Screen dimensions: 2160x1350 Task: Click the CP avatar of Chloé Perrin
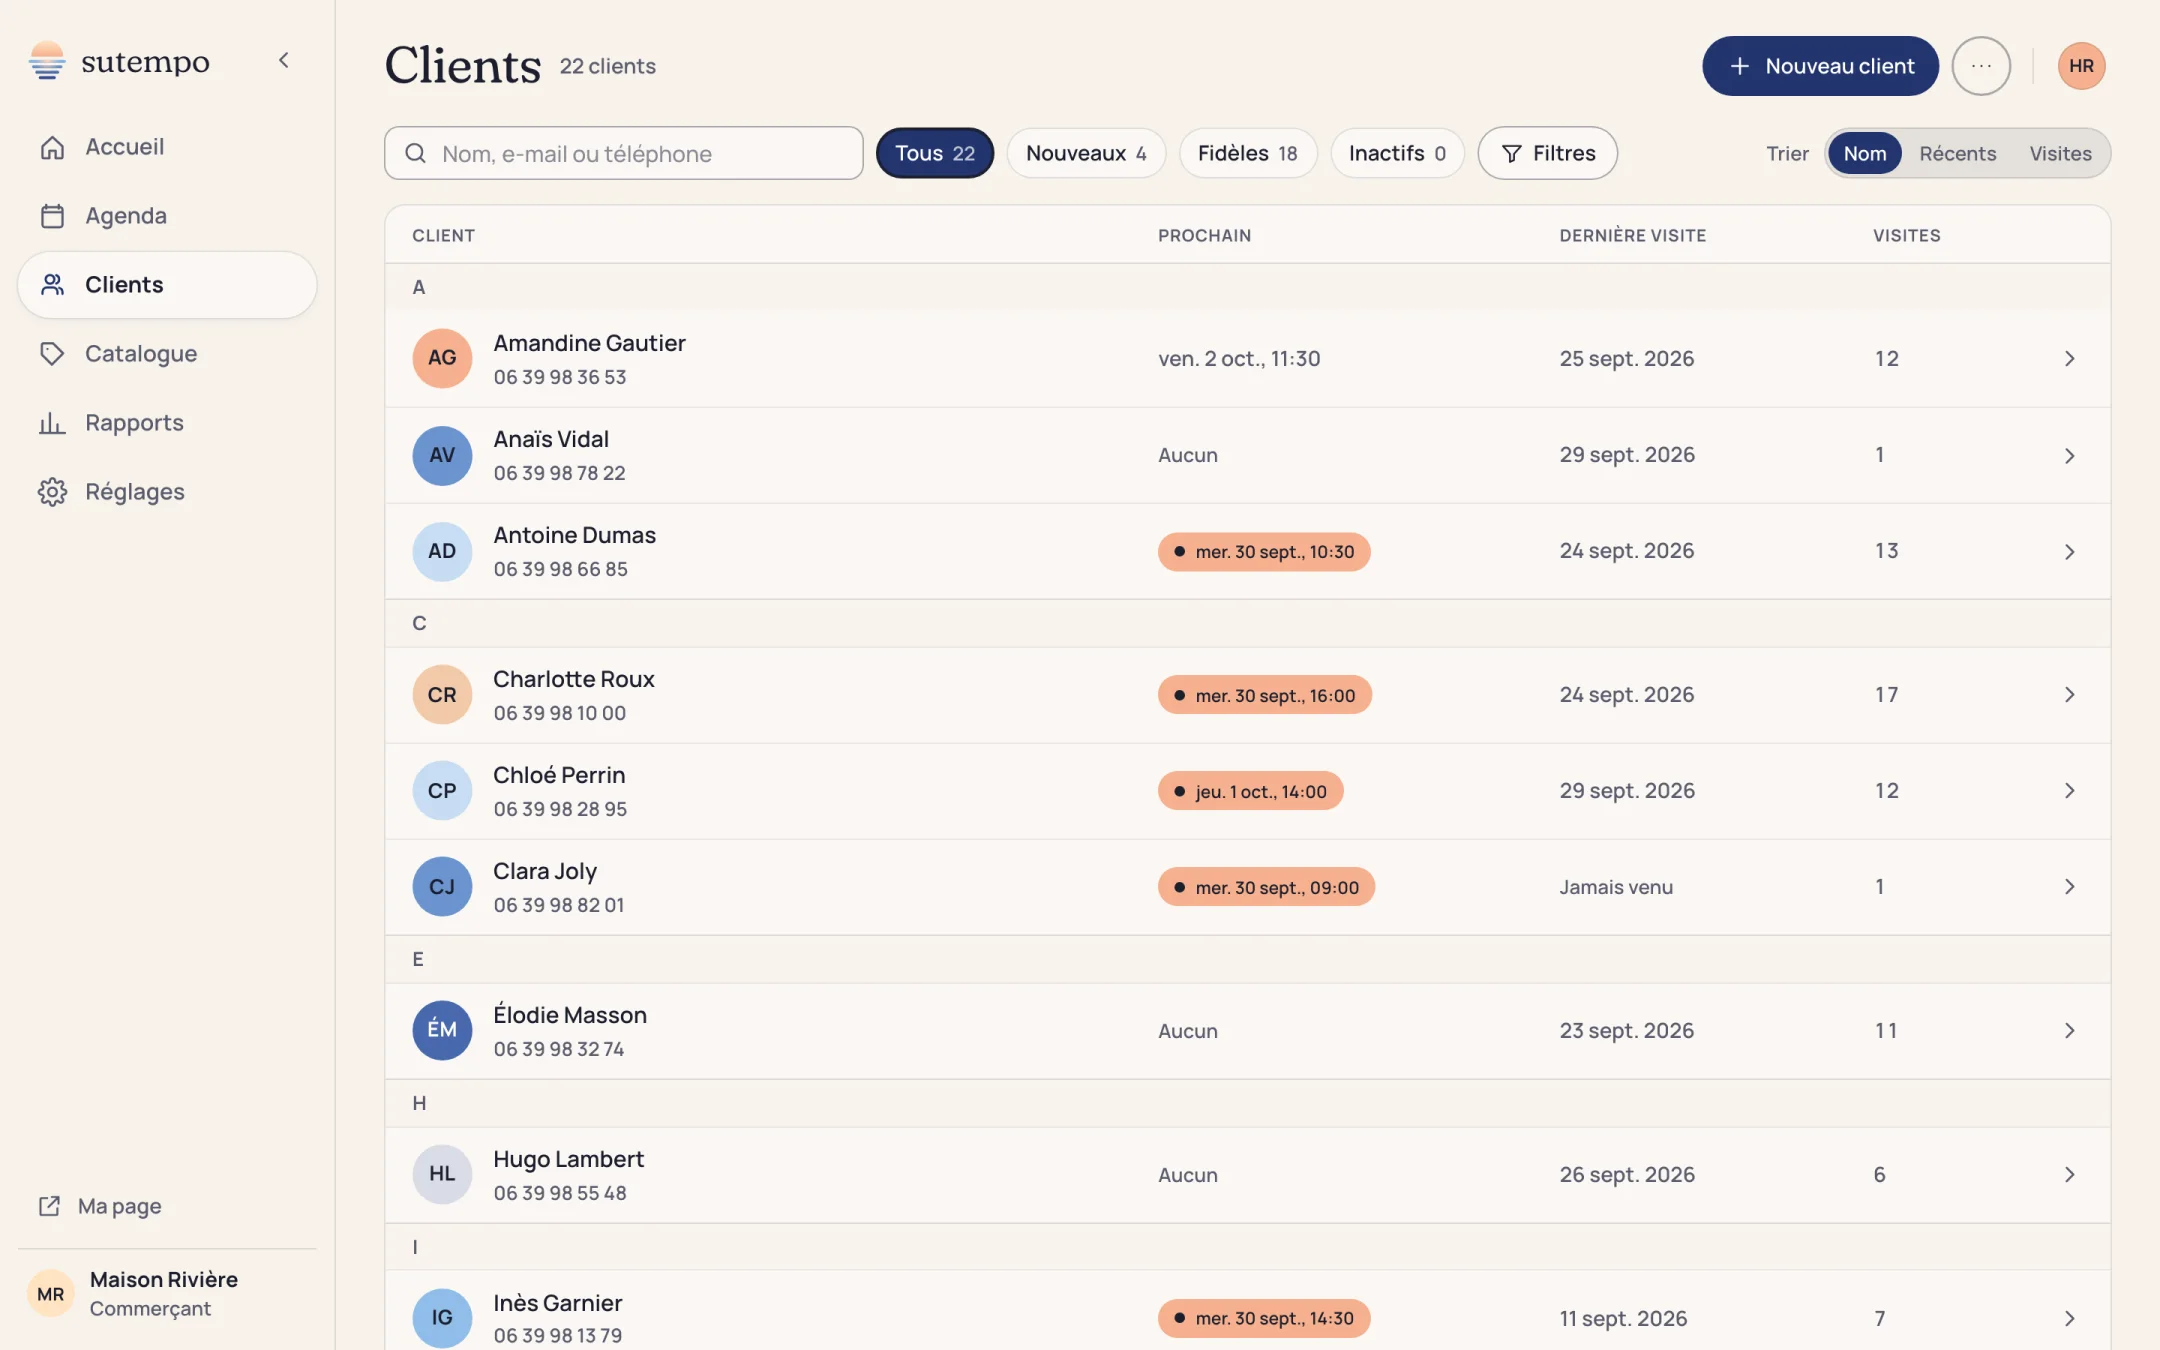442,791
